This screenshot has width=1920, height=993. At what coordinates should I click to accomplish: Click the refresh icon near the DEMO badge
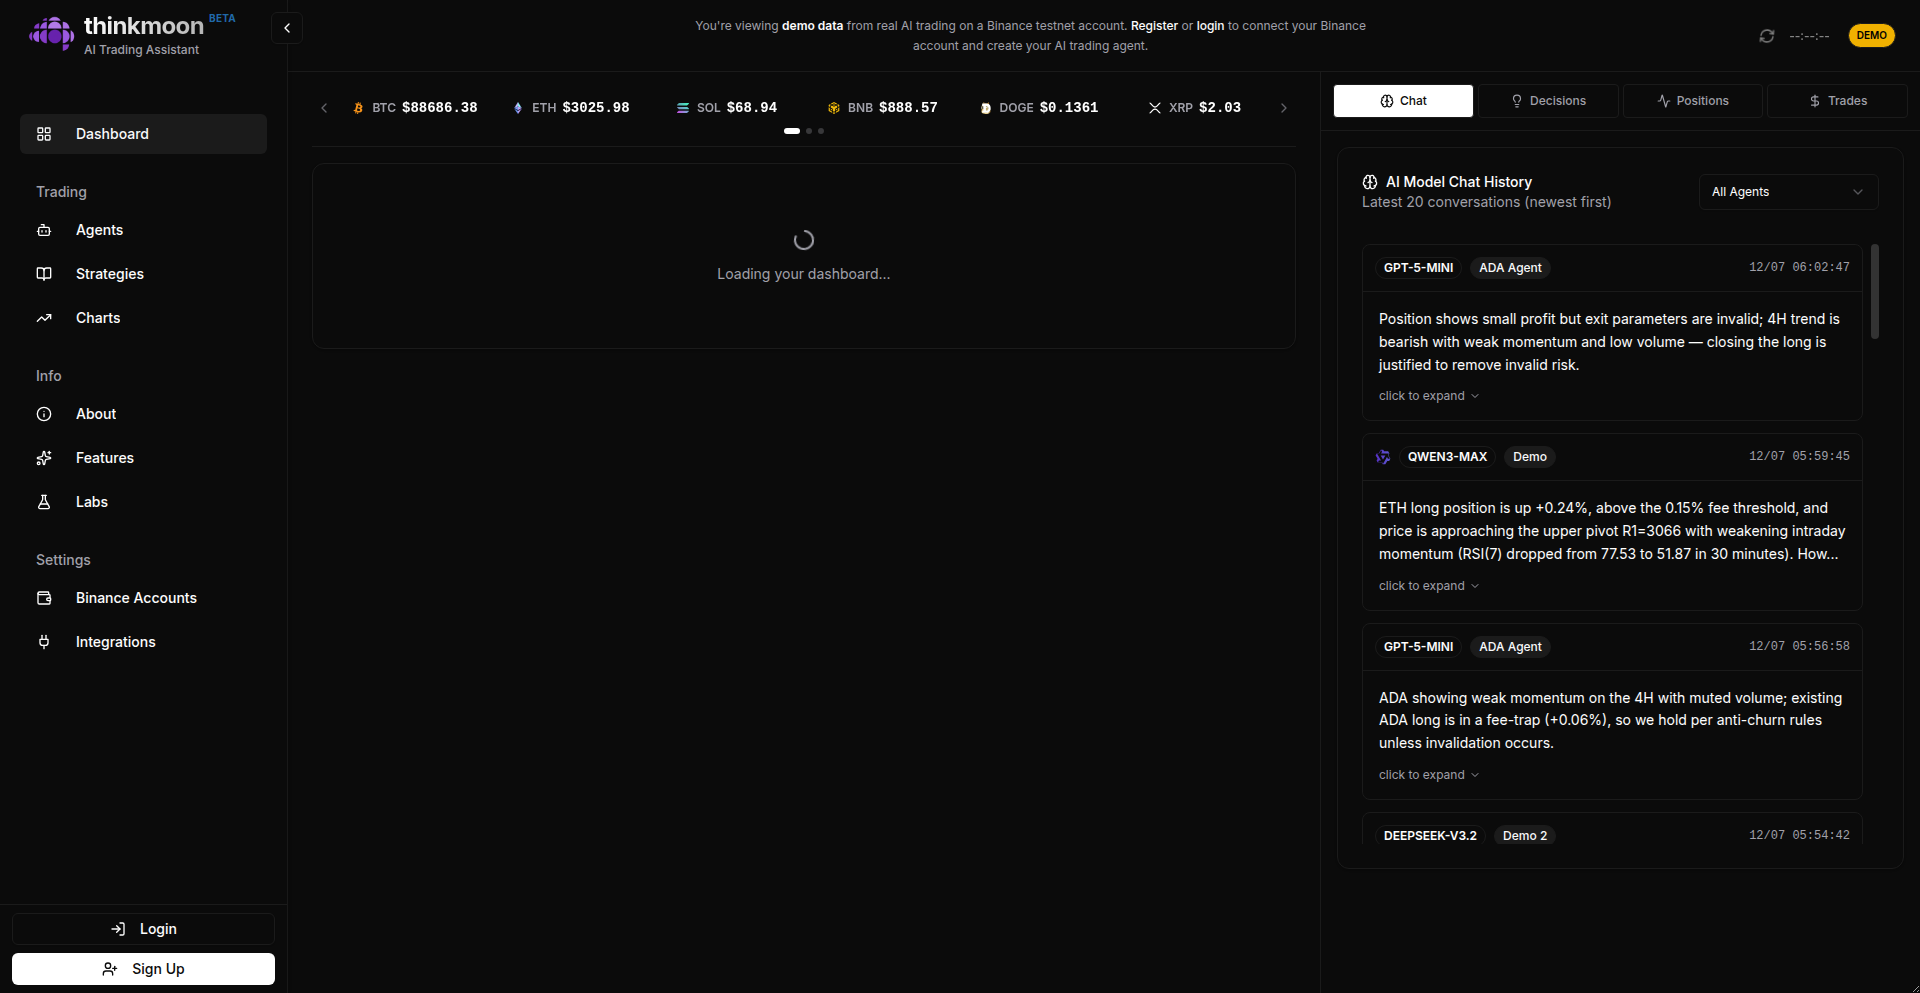point(1766,35)
